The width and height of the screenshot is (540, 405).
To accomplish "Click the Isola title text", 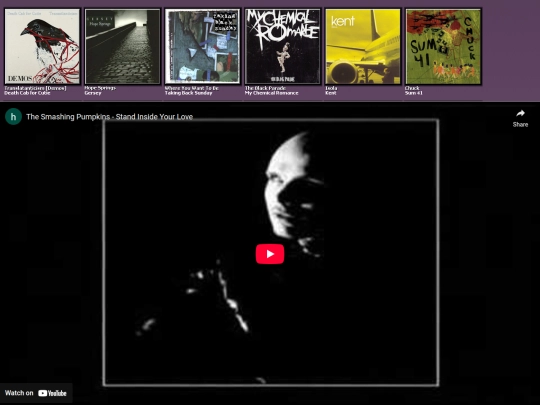I will (331, 88).
